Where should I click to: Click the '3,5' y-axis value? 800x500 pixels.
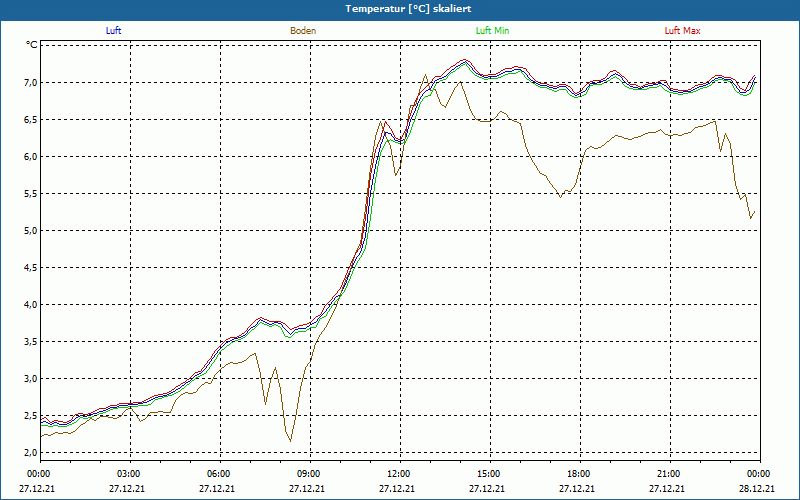[x=31, y=341]
